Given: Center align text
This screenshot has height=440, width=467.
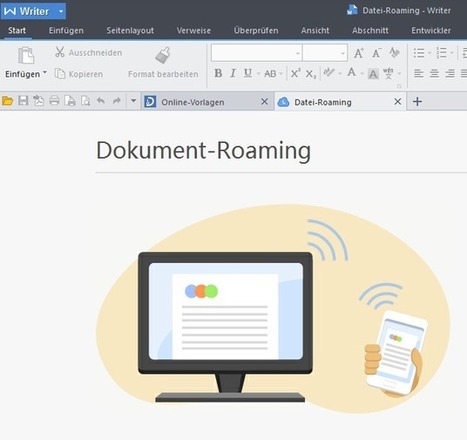Looking at the screenshot, I should pos(434,73).
